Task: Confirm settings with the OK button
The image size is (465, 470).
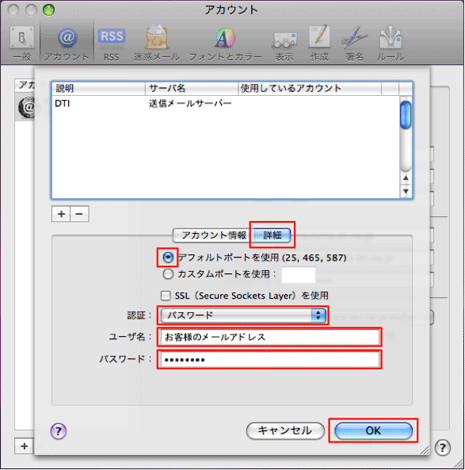Action: pos(373,431)
